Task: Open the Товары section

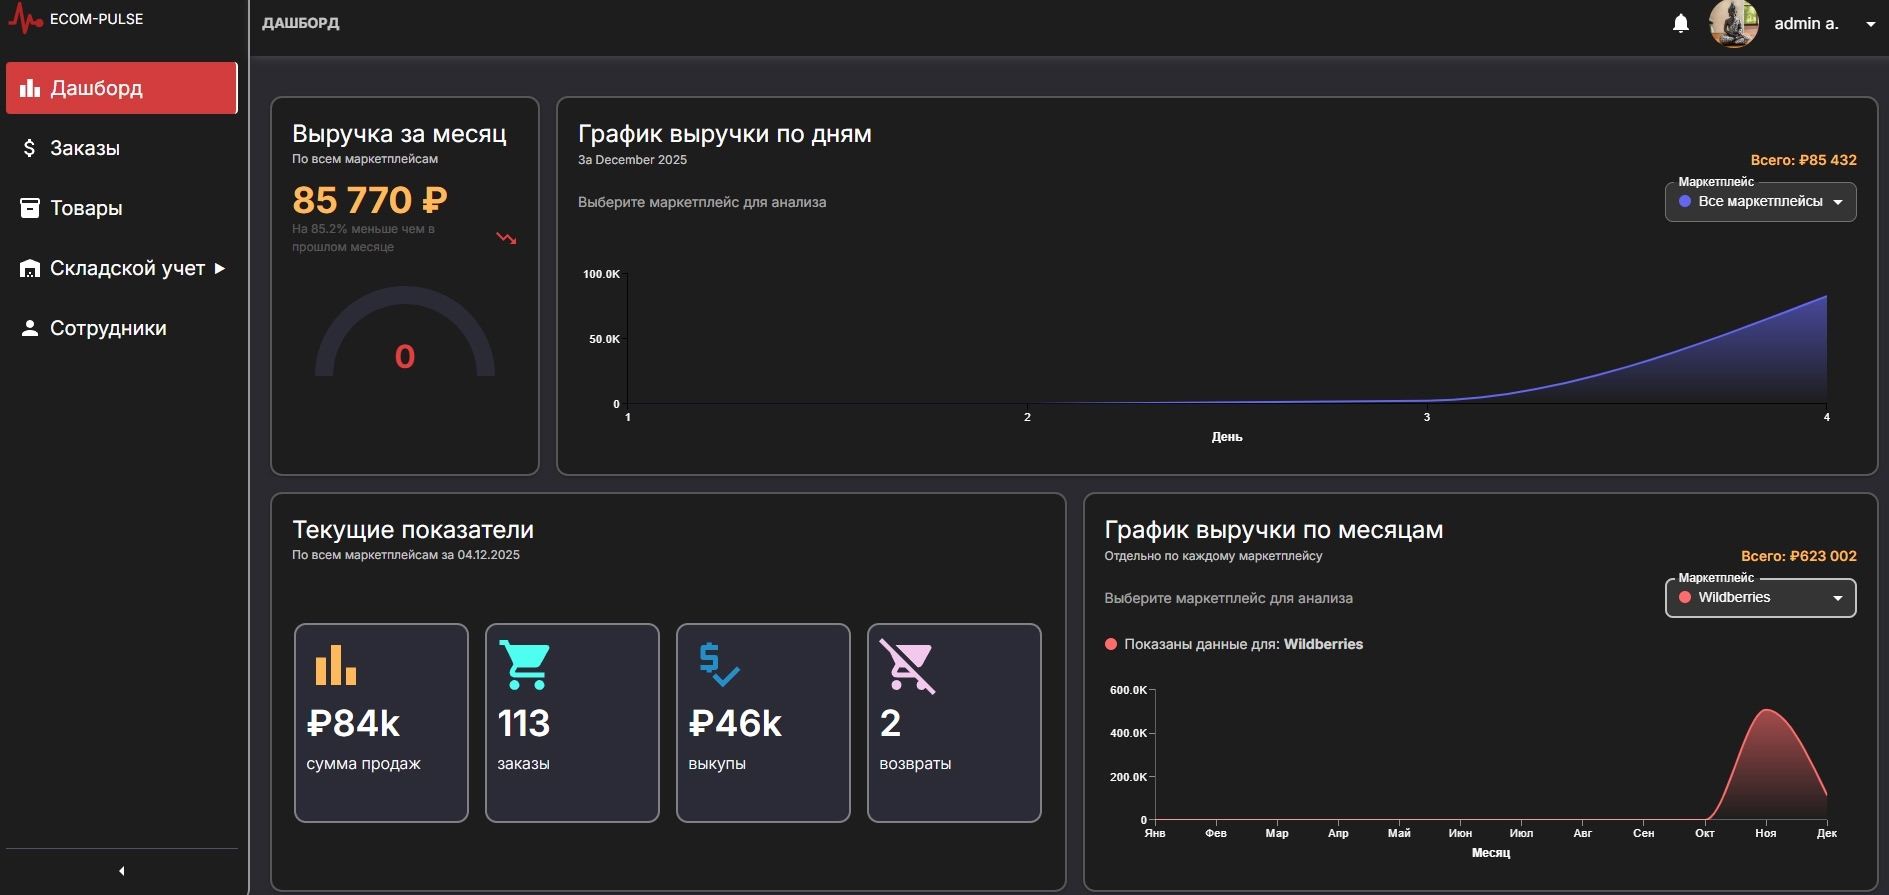Action: [122, 208]
